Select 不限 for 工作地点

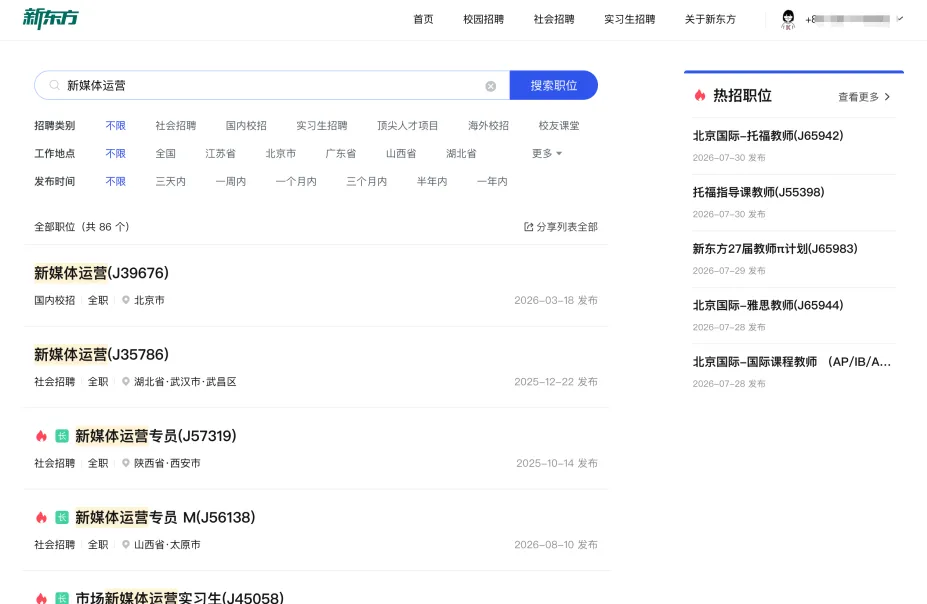coord(116,154)
